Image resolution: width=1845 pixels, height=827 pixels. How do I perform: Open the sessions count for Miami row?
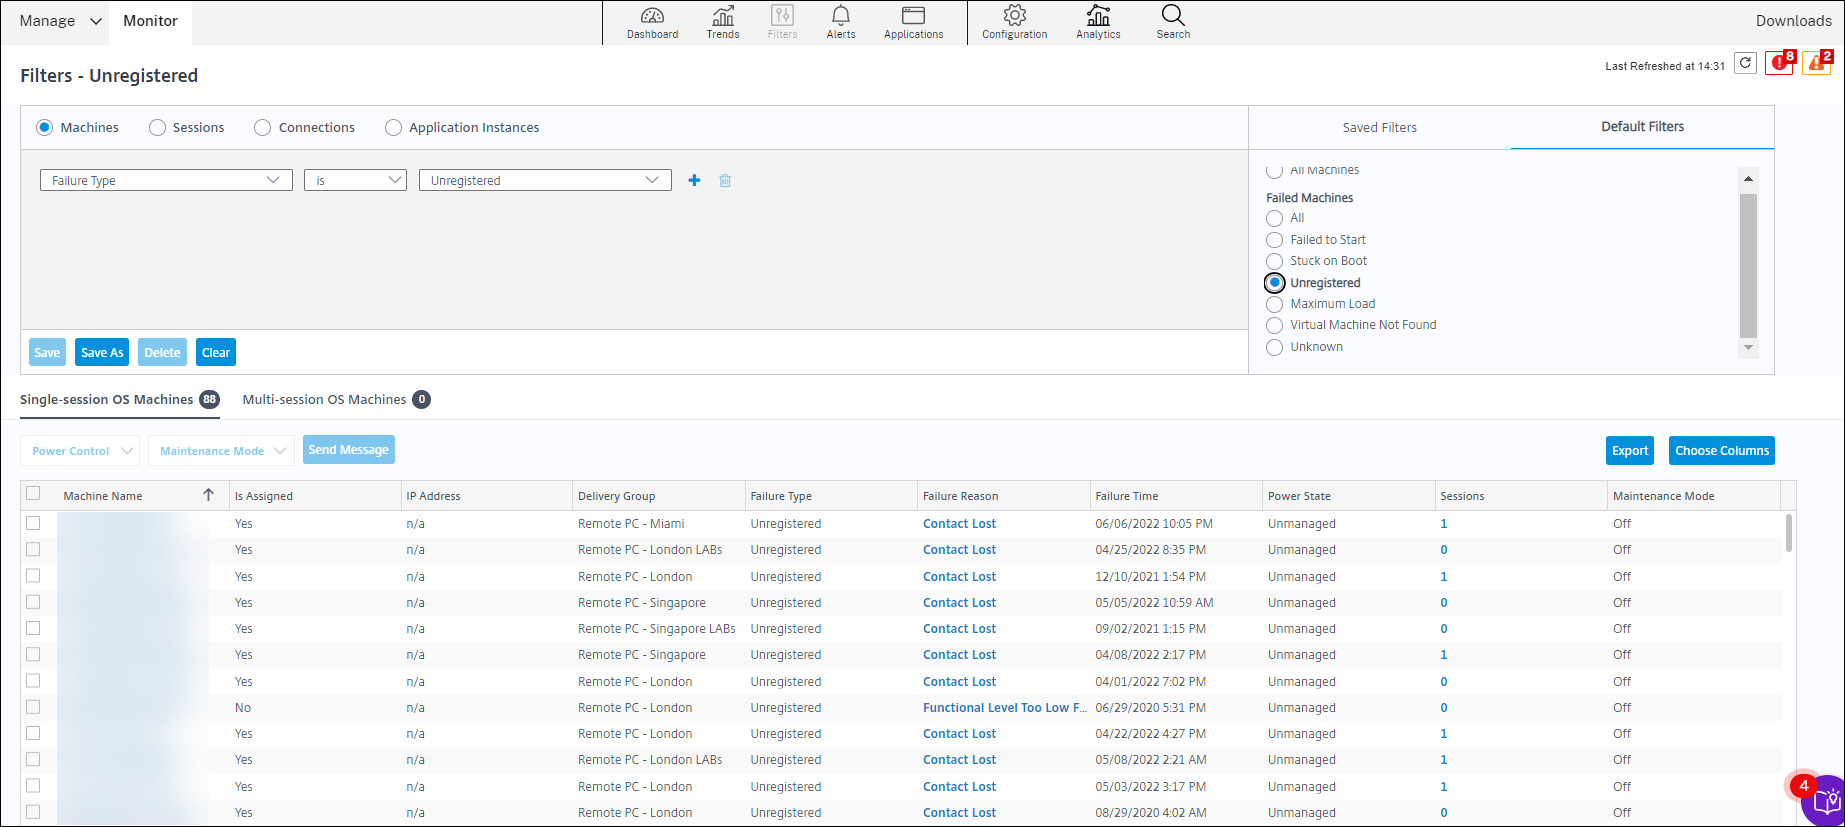pyautogui.click(x=1444, y=523)
